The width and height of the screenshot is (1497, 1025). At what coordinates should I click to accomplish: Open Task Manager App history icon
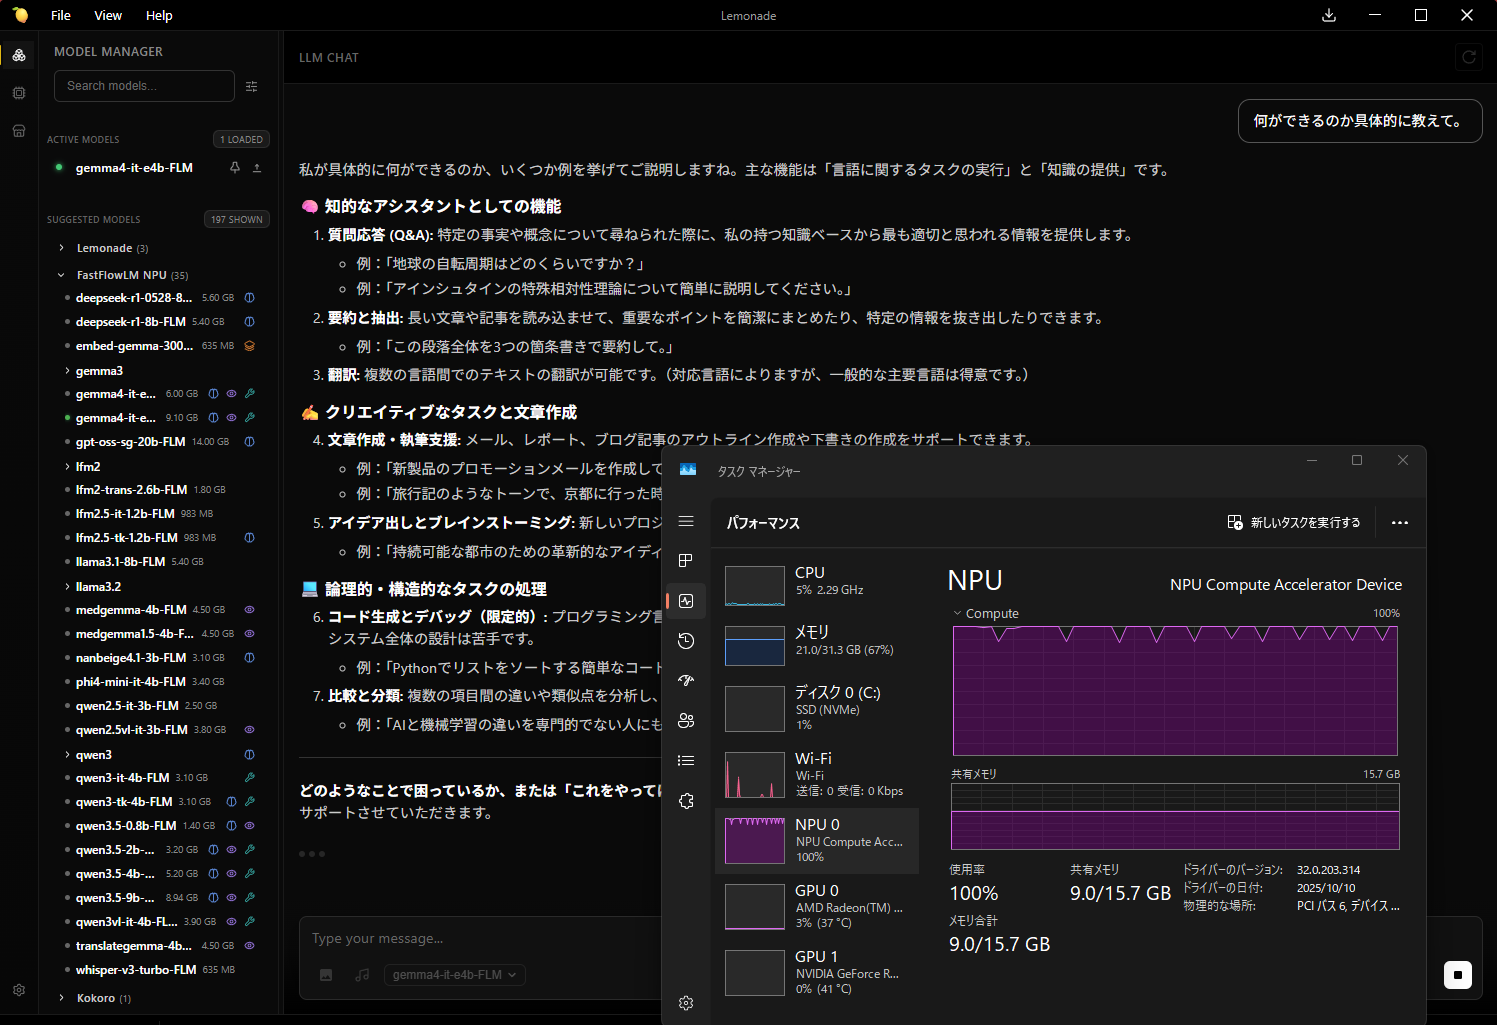[x=686, y=641]
